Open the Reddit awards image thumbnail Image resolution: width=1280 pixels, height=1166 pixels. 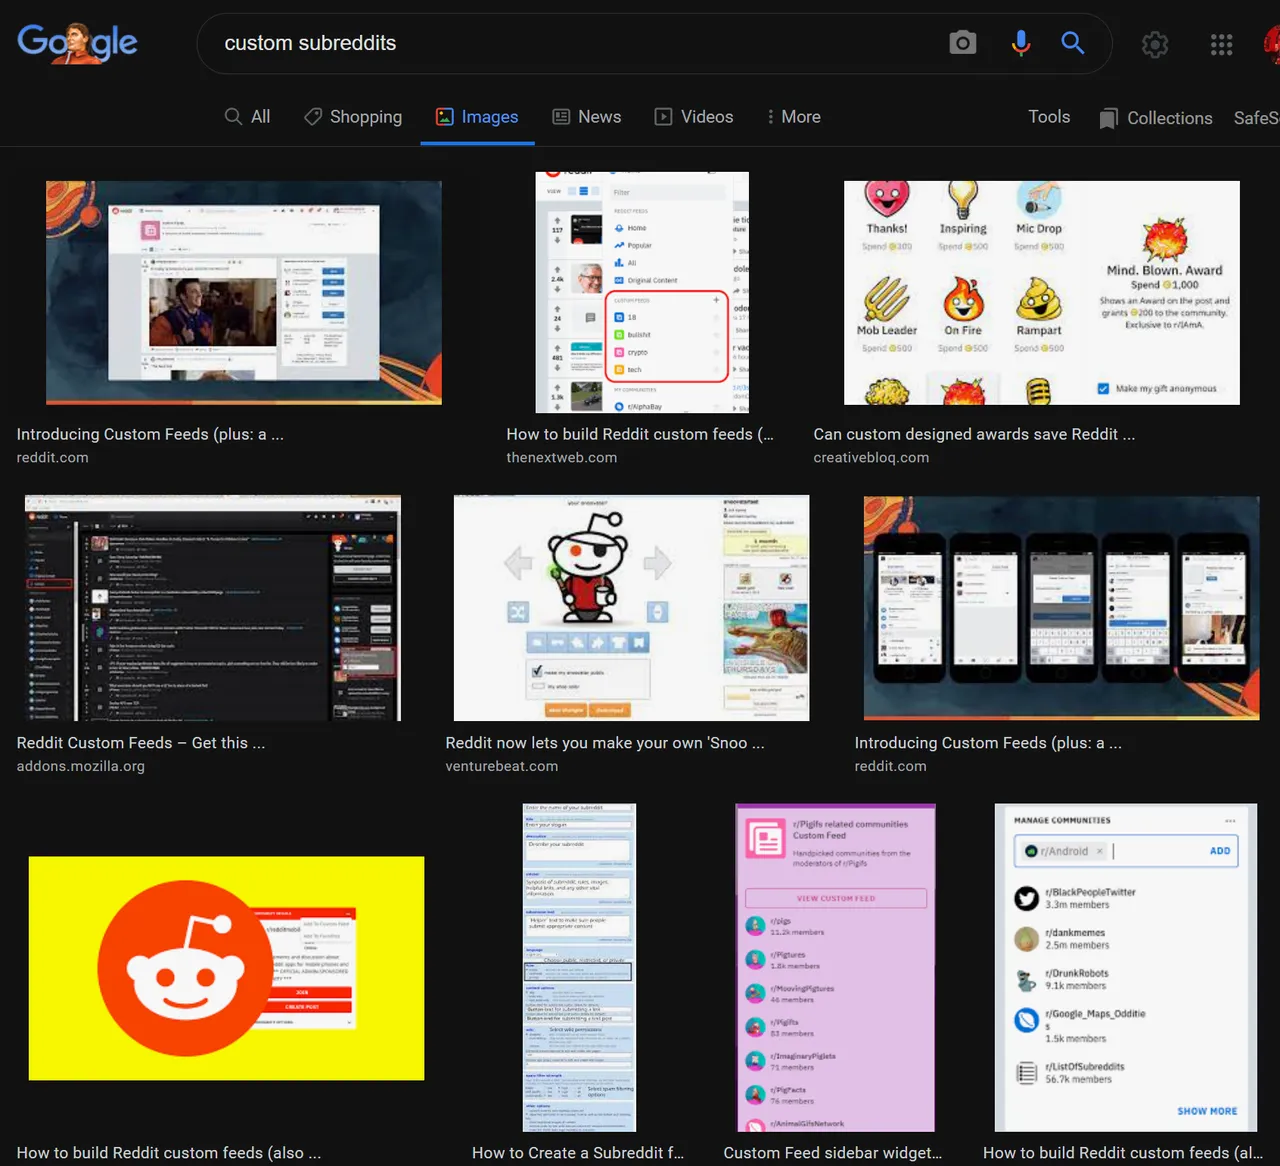(x=1042, y=293)
